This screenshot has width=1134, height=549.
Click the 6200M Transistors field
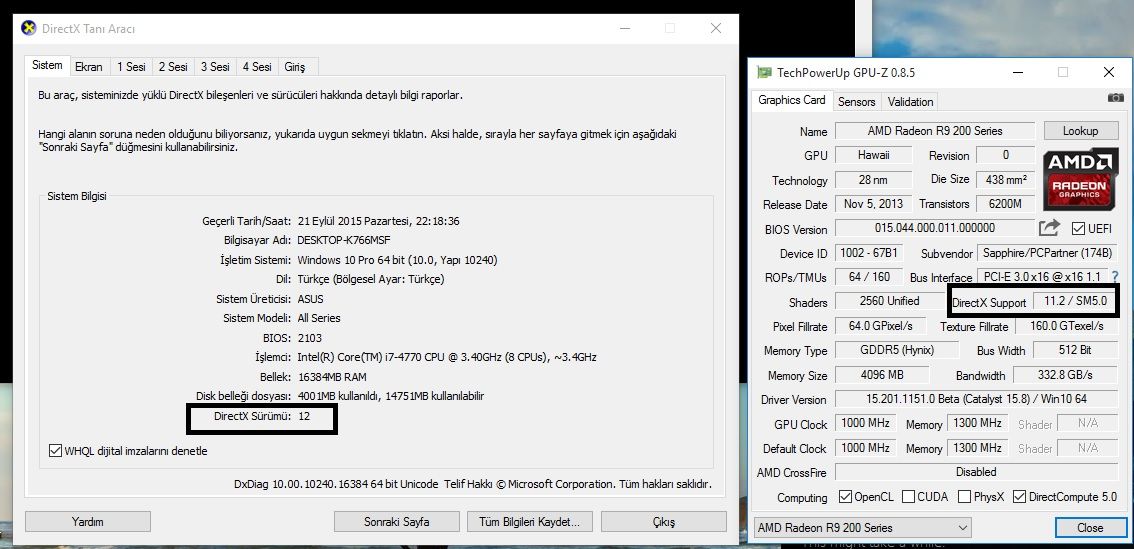tap(1005, 204)
